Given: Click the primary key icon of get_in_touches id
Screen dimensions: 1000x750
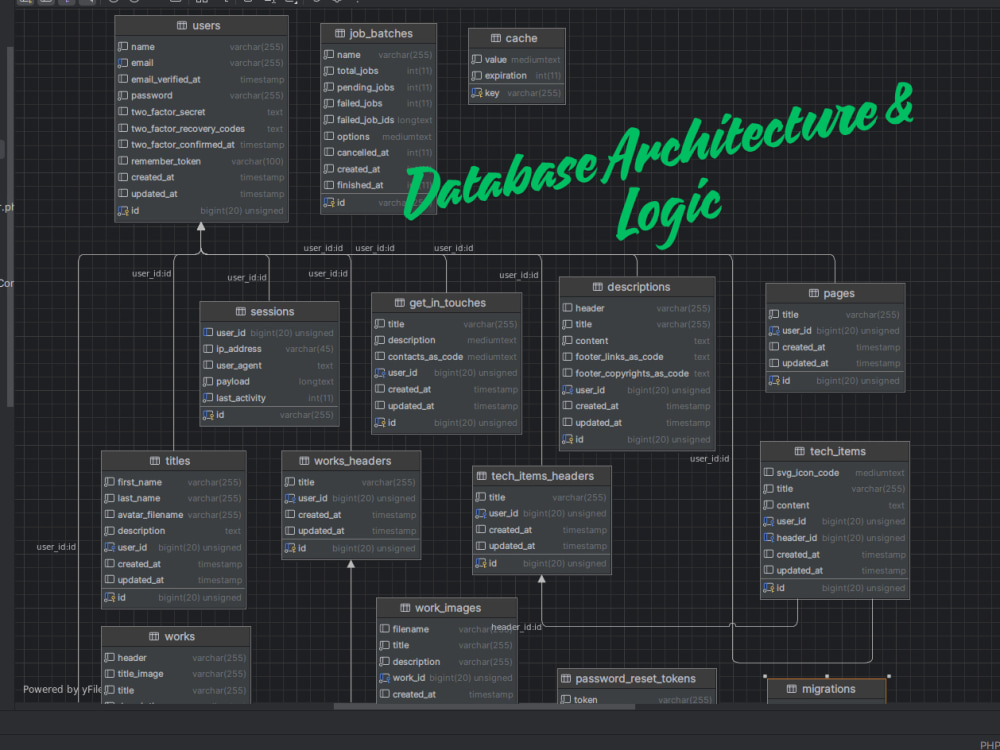Looking at the screenshot, I should tap(380, 423).
